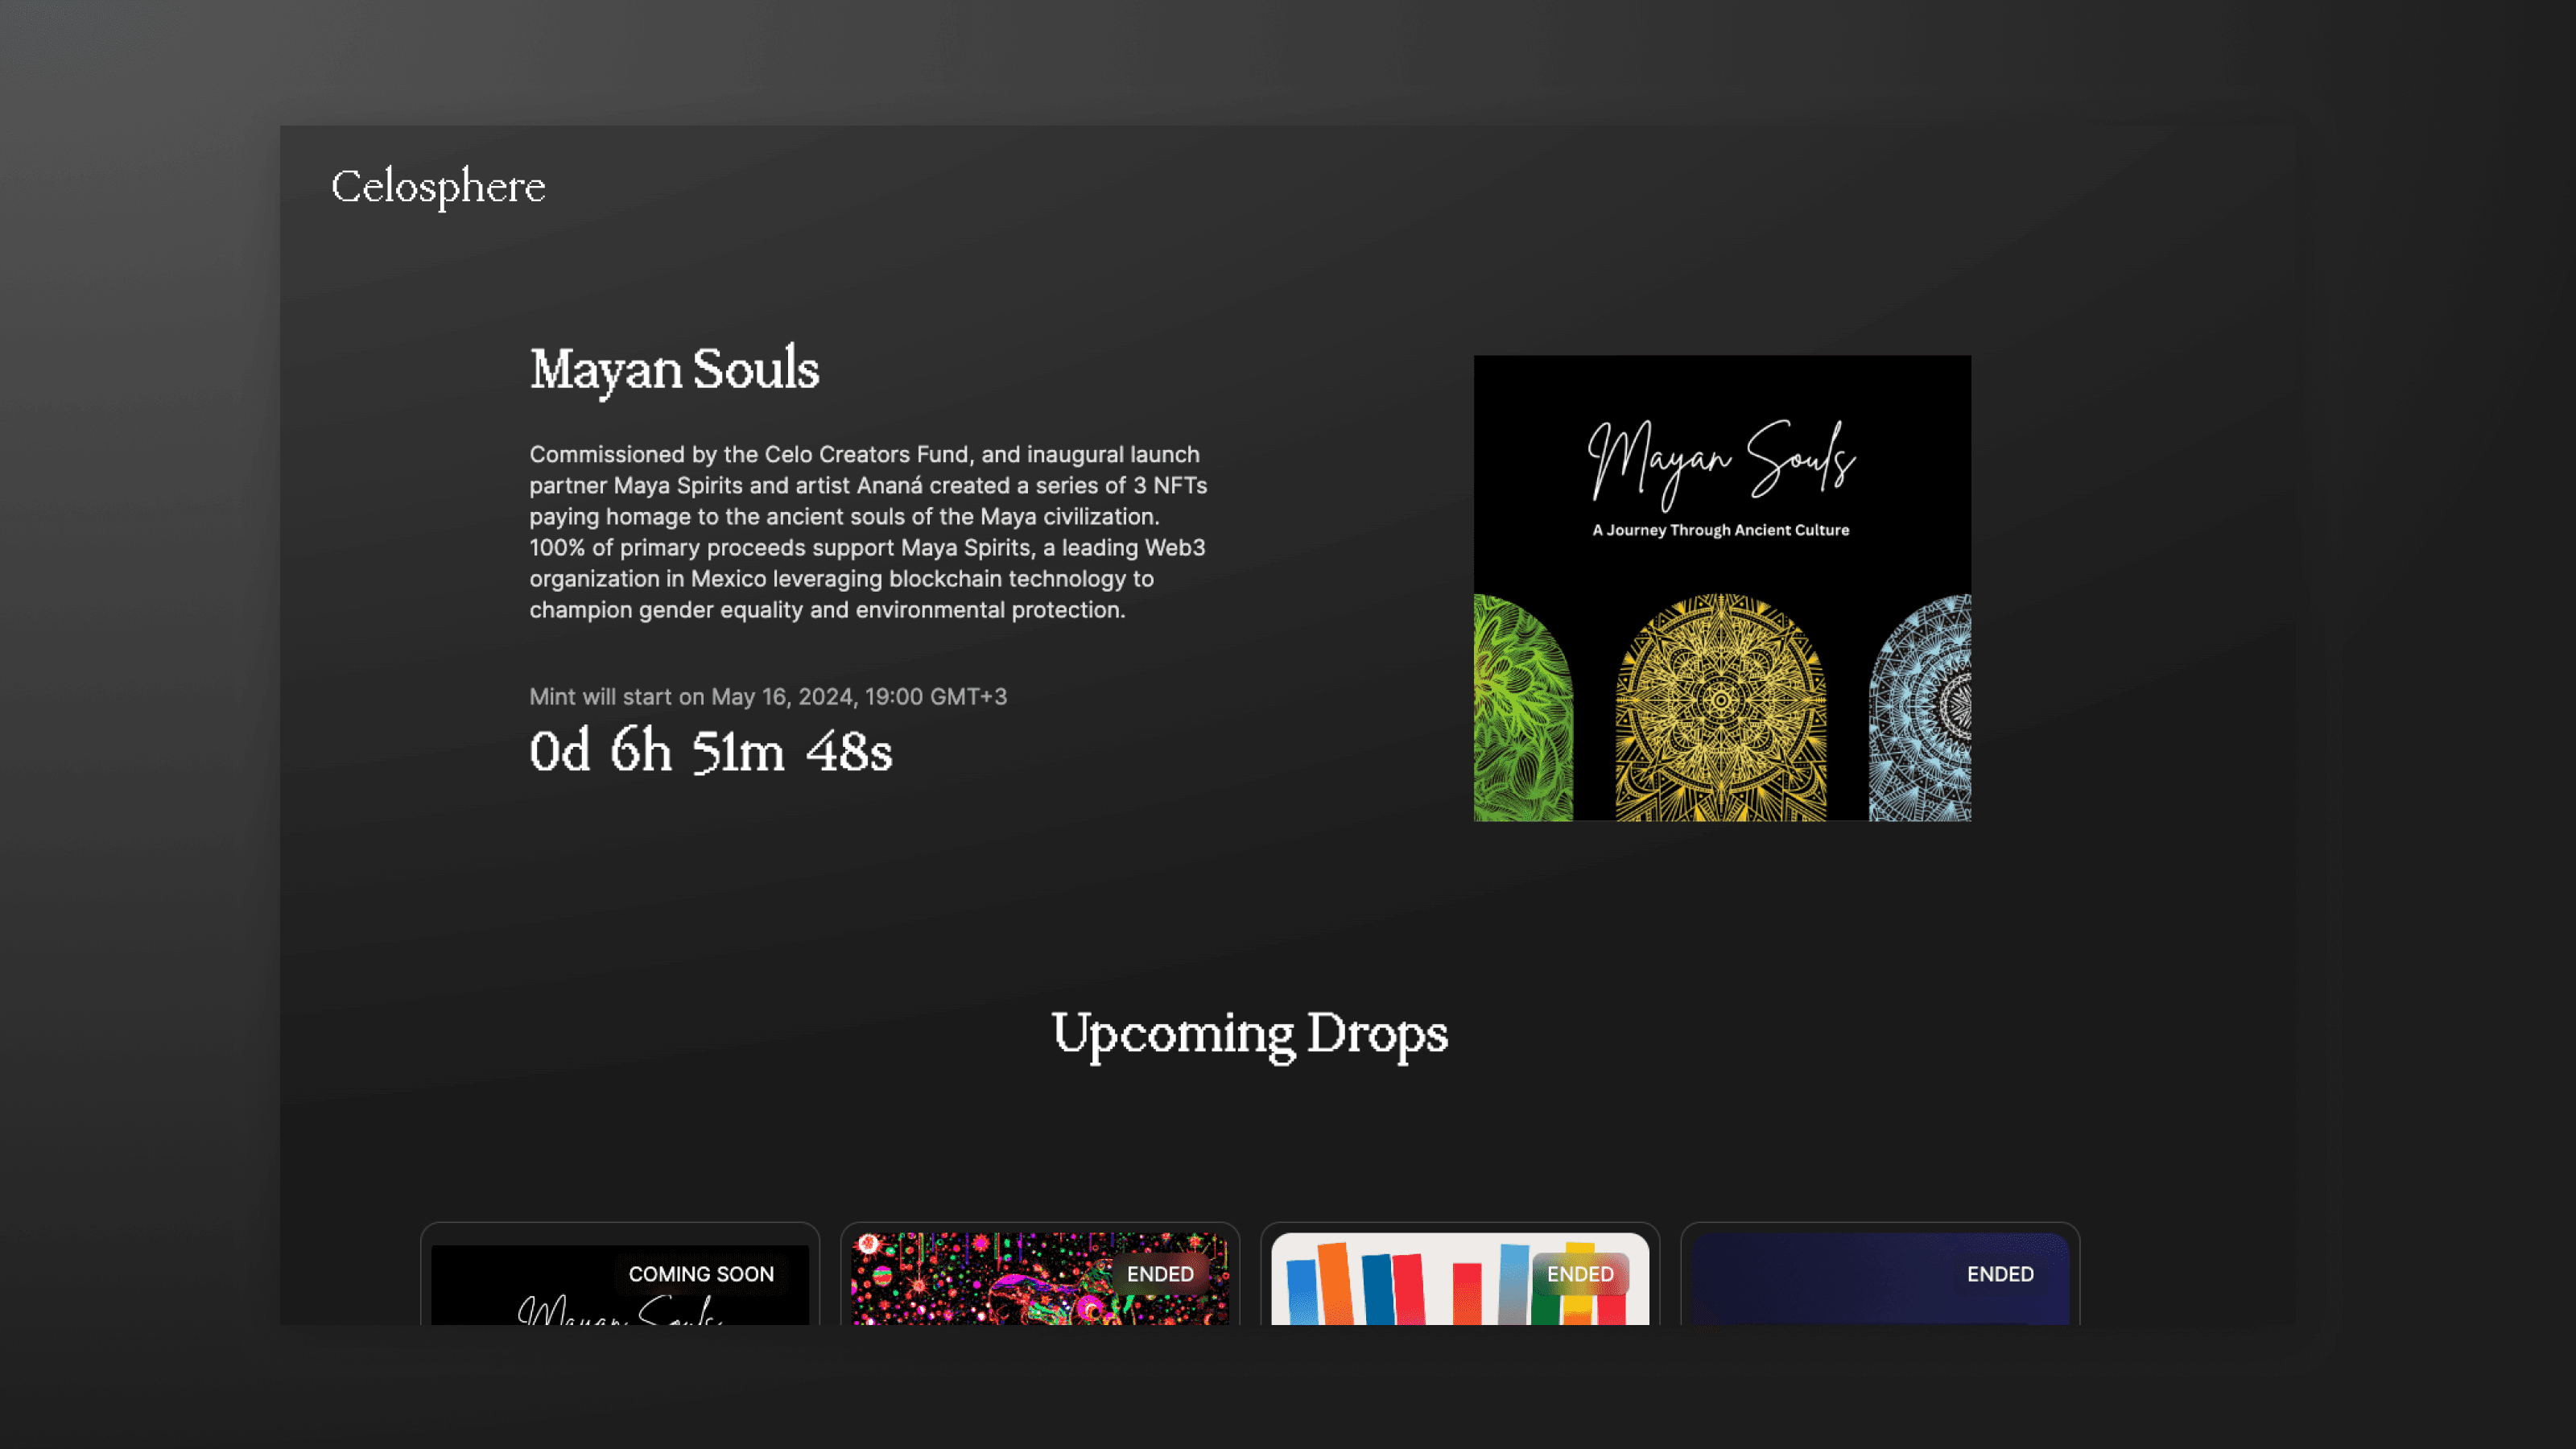Click the cursive Mayan Souls script title

1721,462
